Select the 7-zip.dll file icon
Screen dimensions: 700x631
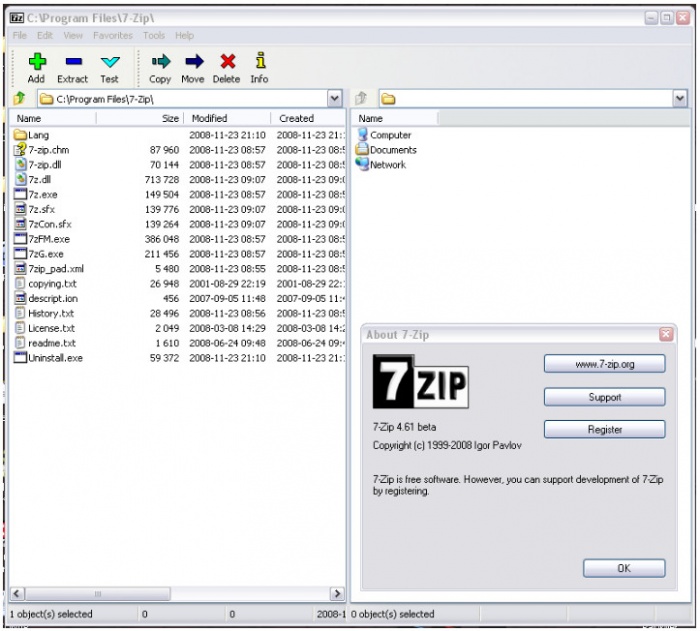20,164
